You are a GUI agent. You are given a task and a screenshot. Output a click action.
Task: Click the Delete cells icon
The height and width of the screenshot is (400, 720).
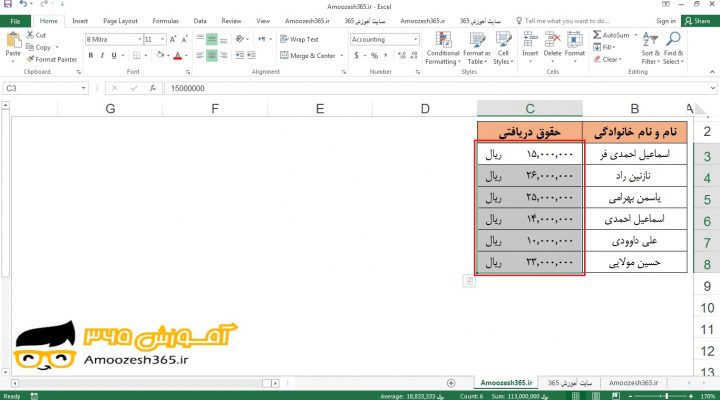click(552, 39)
